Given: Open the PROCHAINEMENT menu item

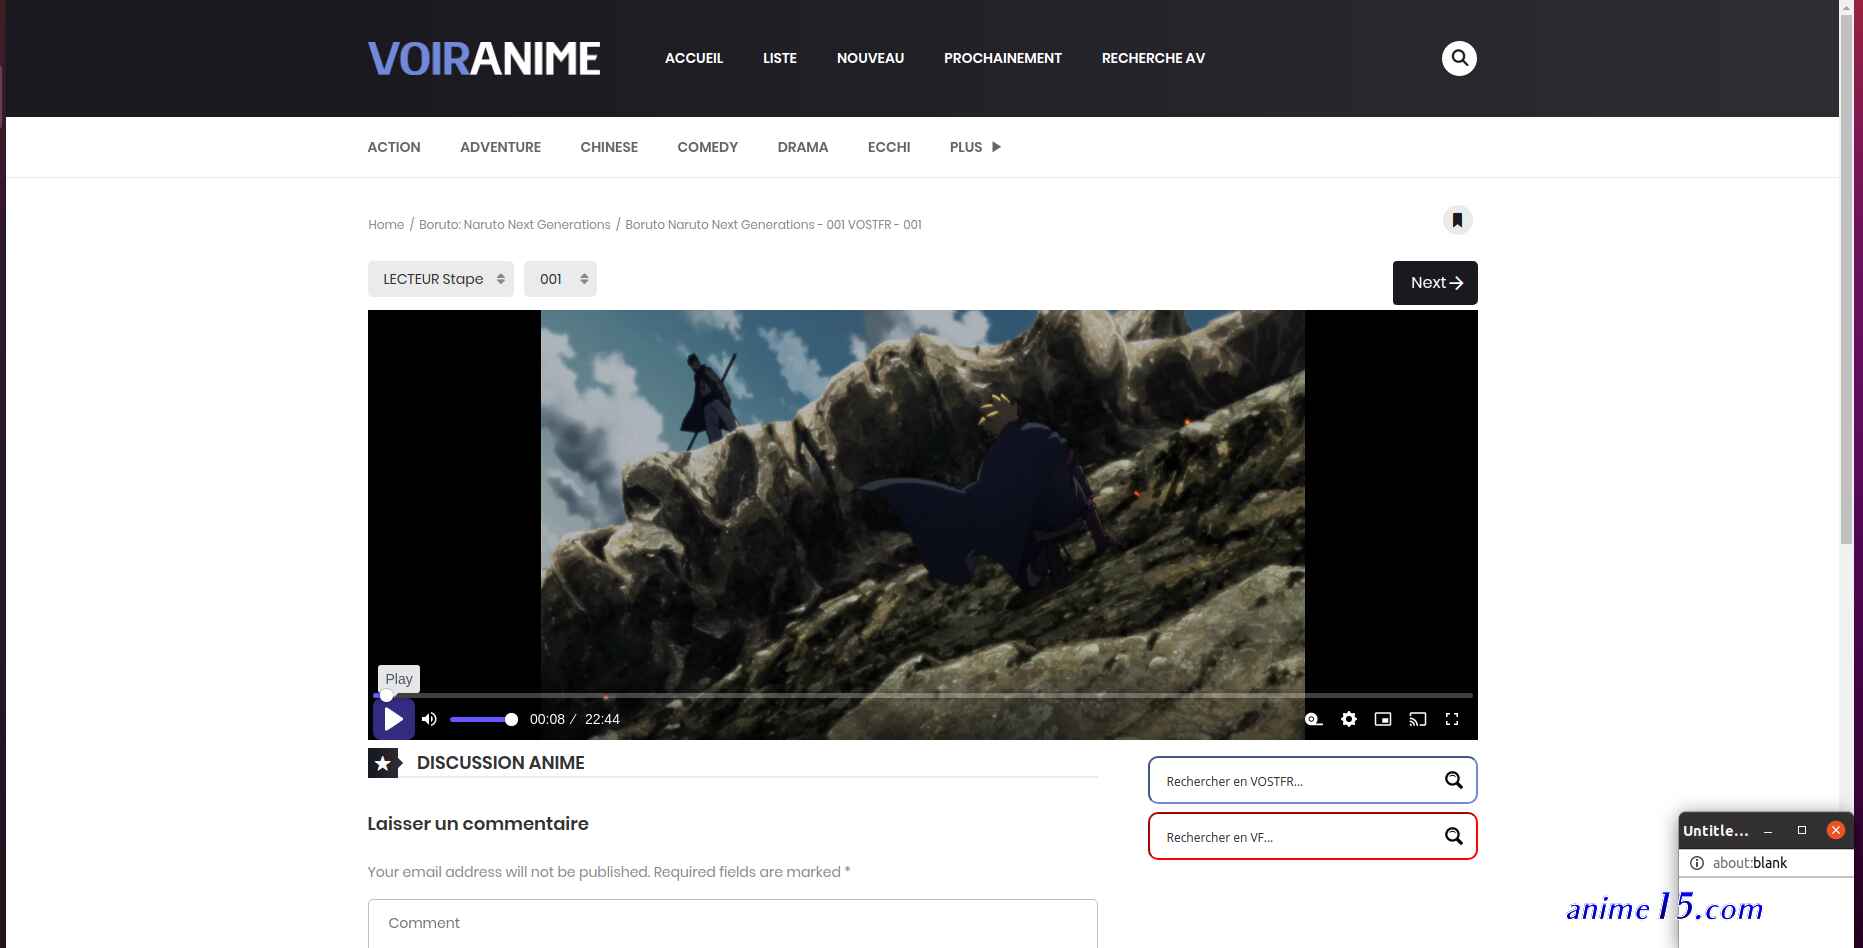Looking at the screenshot, I should [1003, 58].
